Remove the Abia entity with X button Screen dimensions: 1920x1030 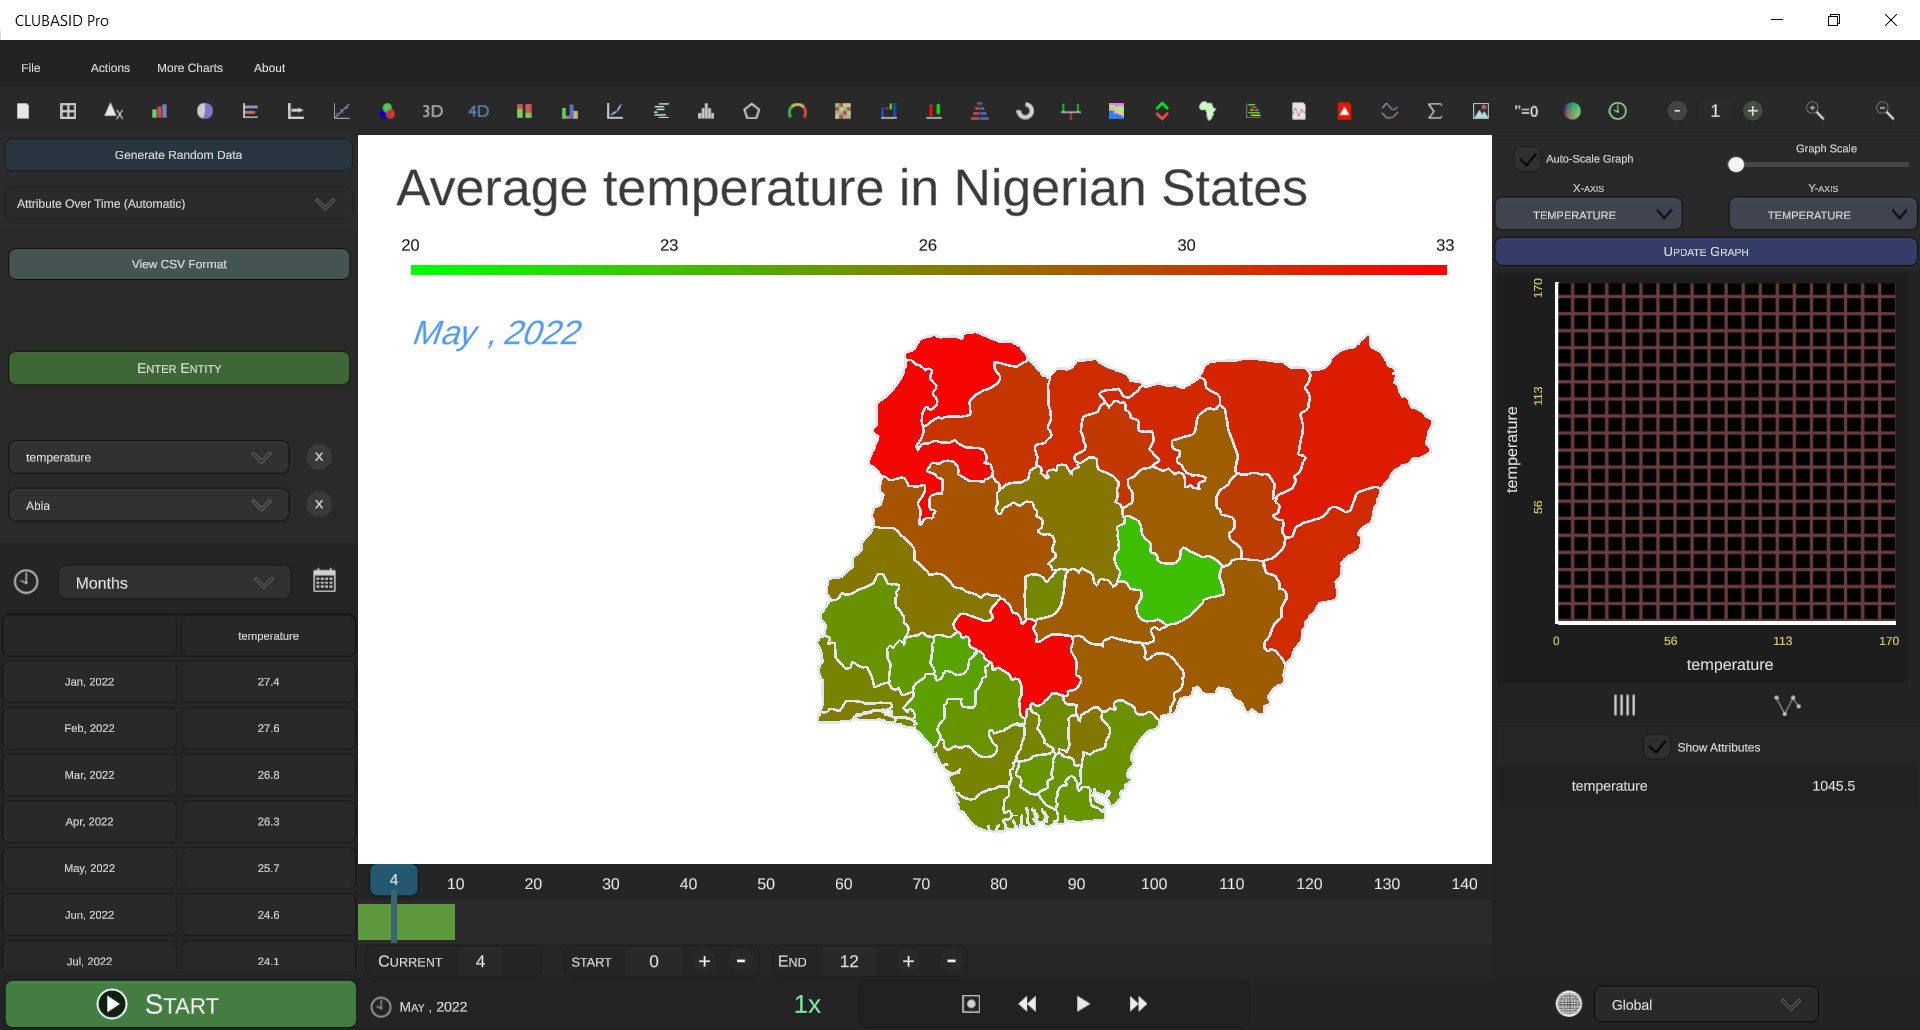pyautogui.click(x=319, y=505)
